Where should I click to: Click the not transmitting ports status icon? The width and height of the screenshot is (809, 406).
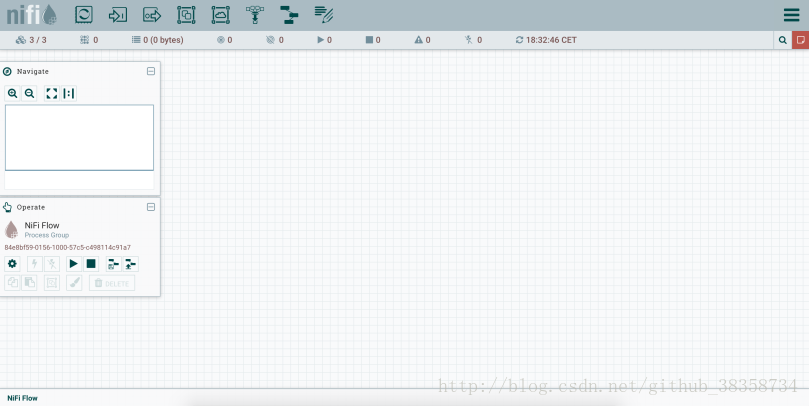point(270,40)
